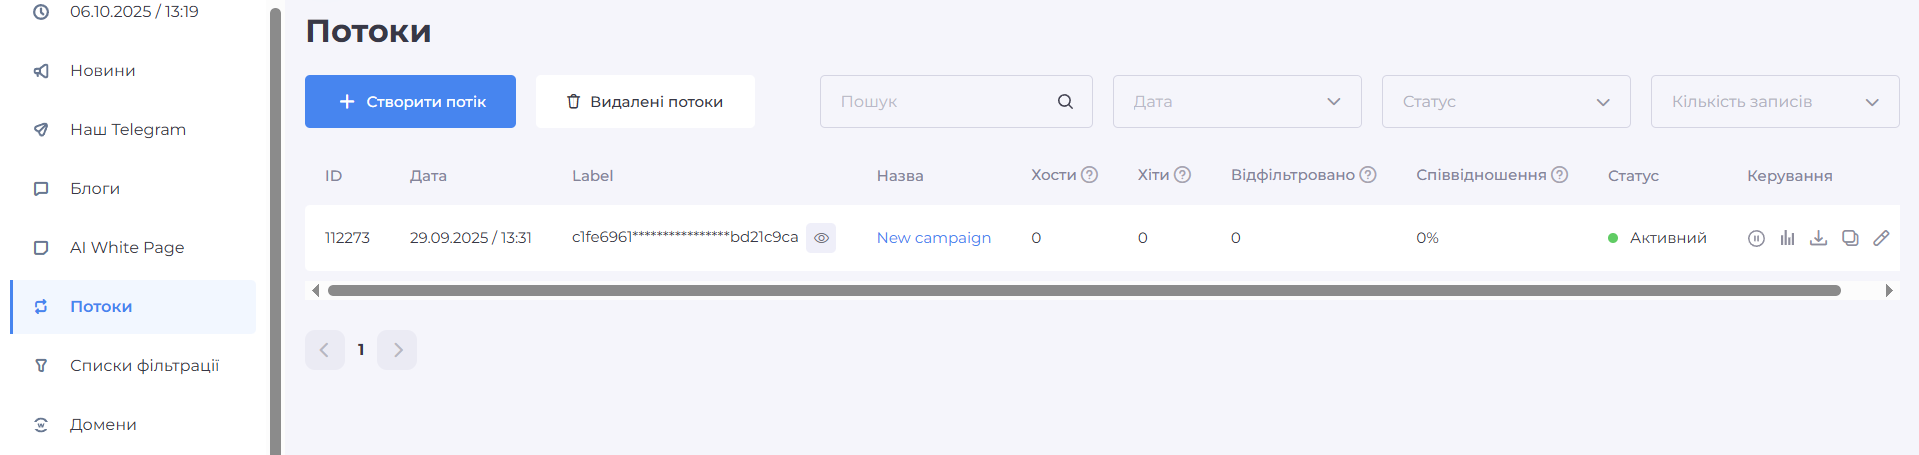1919x455 pixels.
Task: Open AI White Page in sidebar
Action: pos(127,247)
